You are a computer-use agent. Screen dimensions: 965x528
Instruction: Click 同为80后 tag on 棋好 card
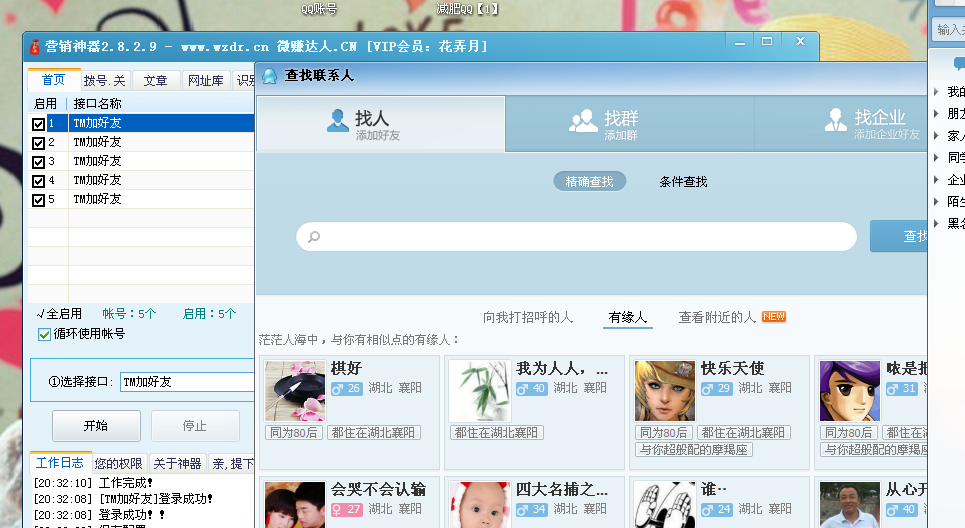click(294, 433)
